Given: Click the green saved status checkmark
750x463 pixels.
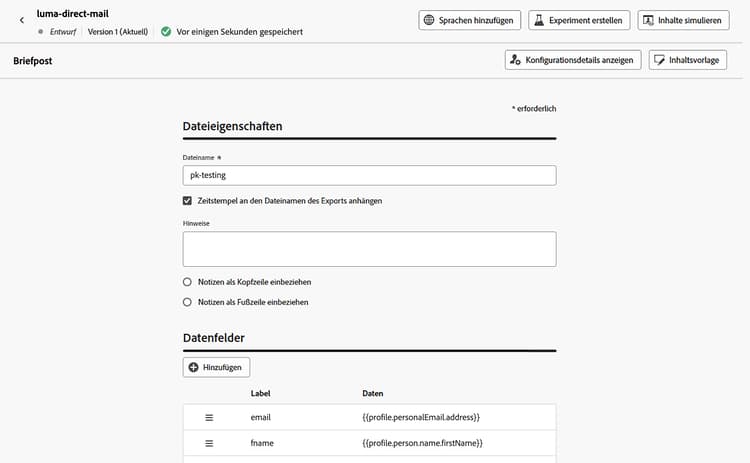Looking at the screenshot, I should point(166,32).
